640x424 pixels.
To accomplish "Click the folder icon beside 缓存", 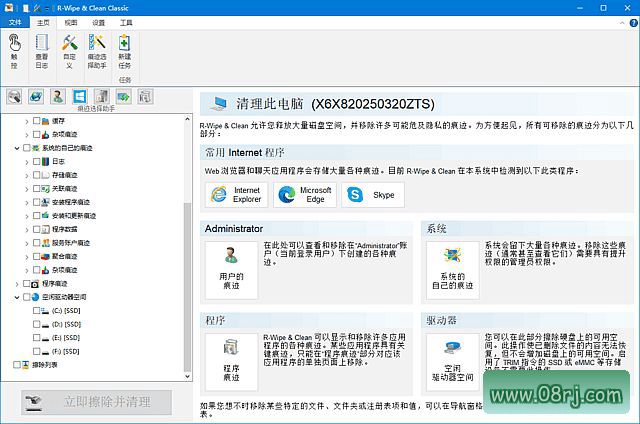I will tap(46, 121).
